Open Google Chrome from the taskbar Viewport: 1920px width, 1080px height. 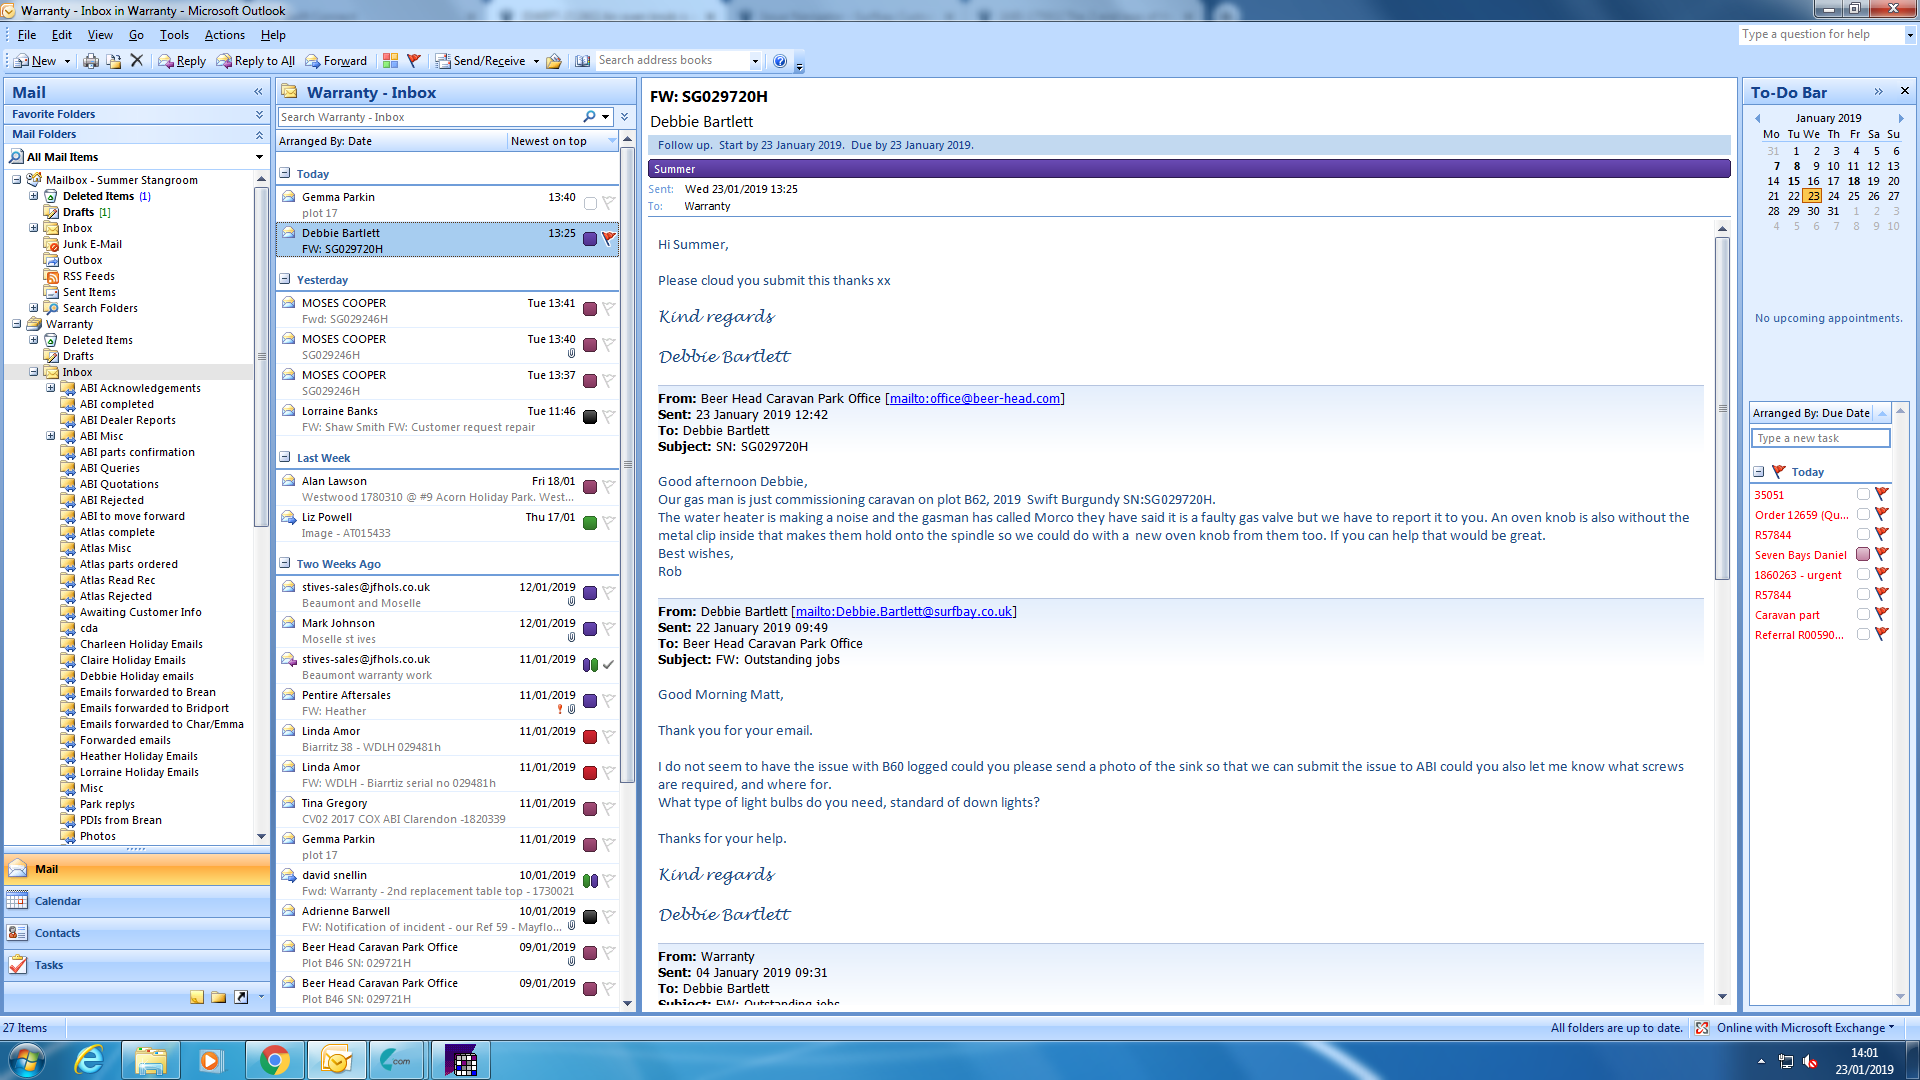pos(274,1060)
